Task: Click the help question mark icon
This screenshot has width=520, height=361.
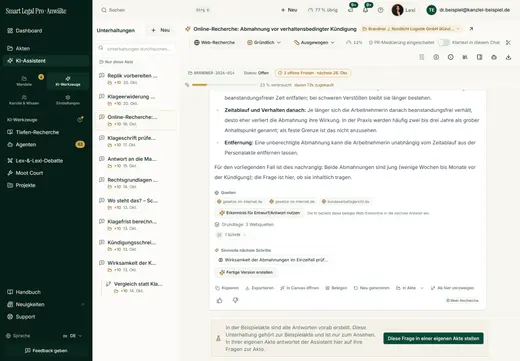Action: [x=380, y=10]
